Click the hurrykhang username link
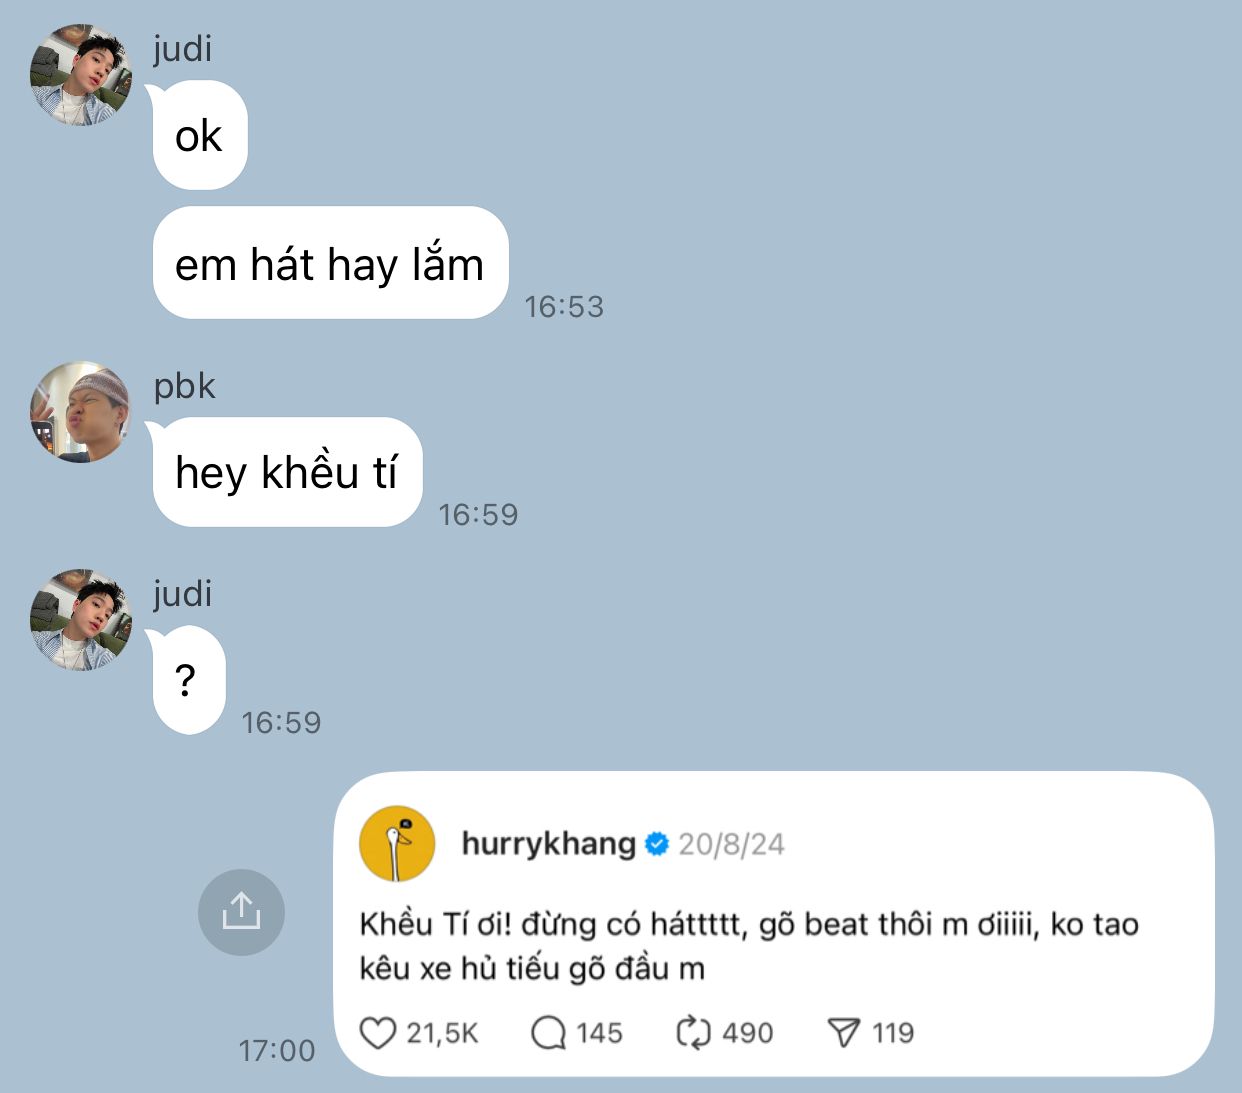This screenshot has height=1093, width=1242. point(548,844)
